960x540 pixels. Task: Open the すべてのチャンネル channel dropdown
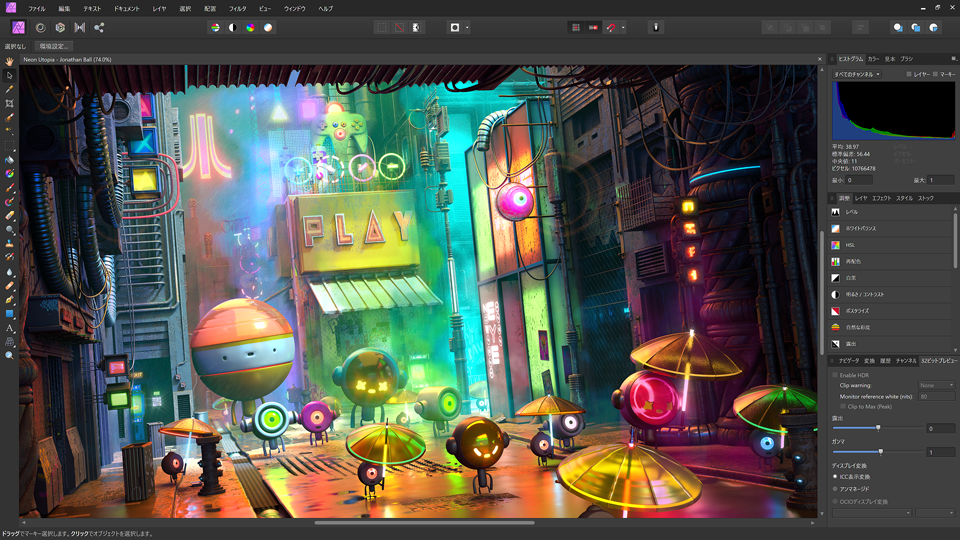(857, 74)
